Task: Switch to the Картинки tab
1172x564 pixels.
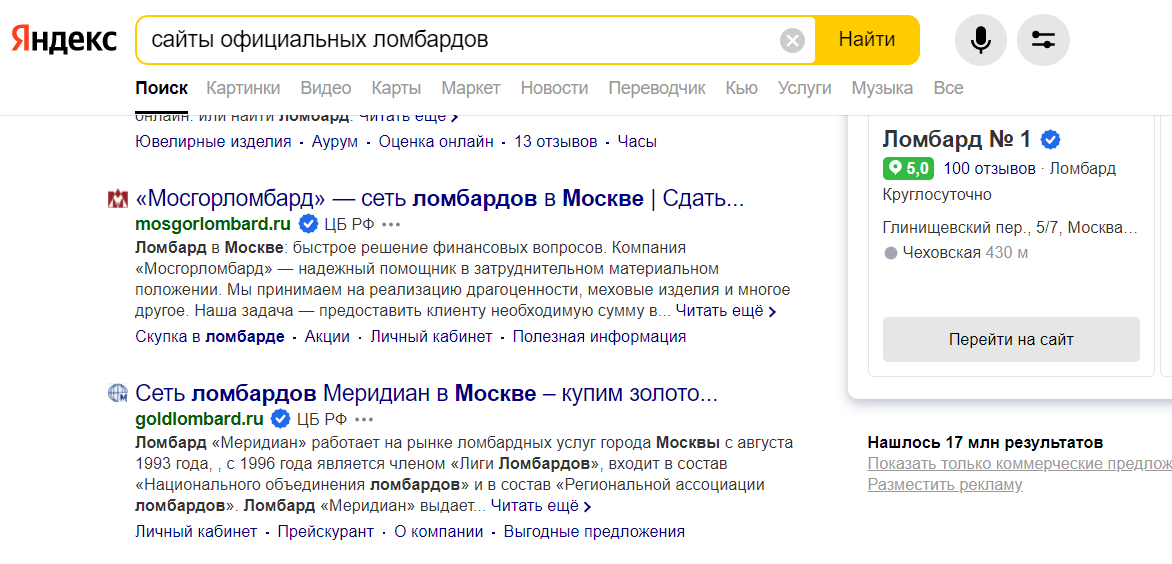Action: (243, 88)
